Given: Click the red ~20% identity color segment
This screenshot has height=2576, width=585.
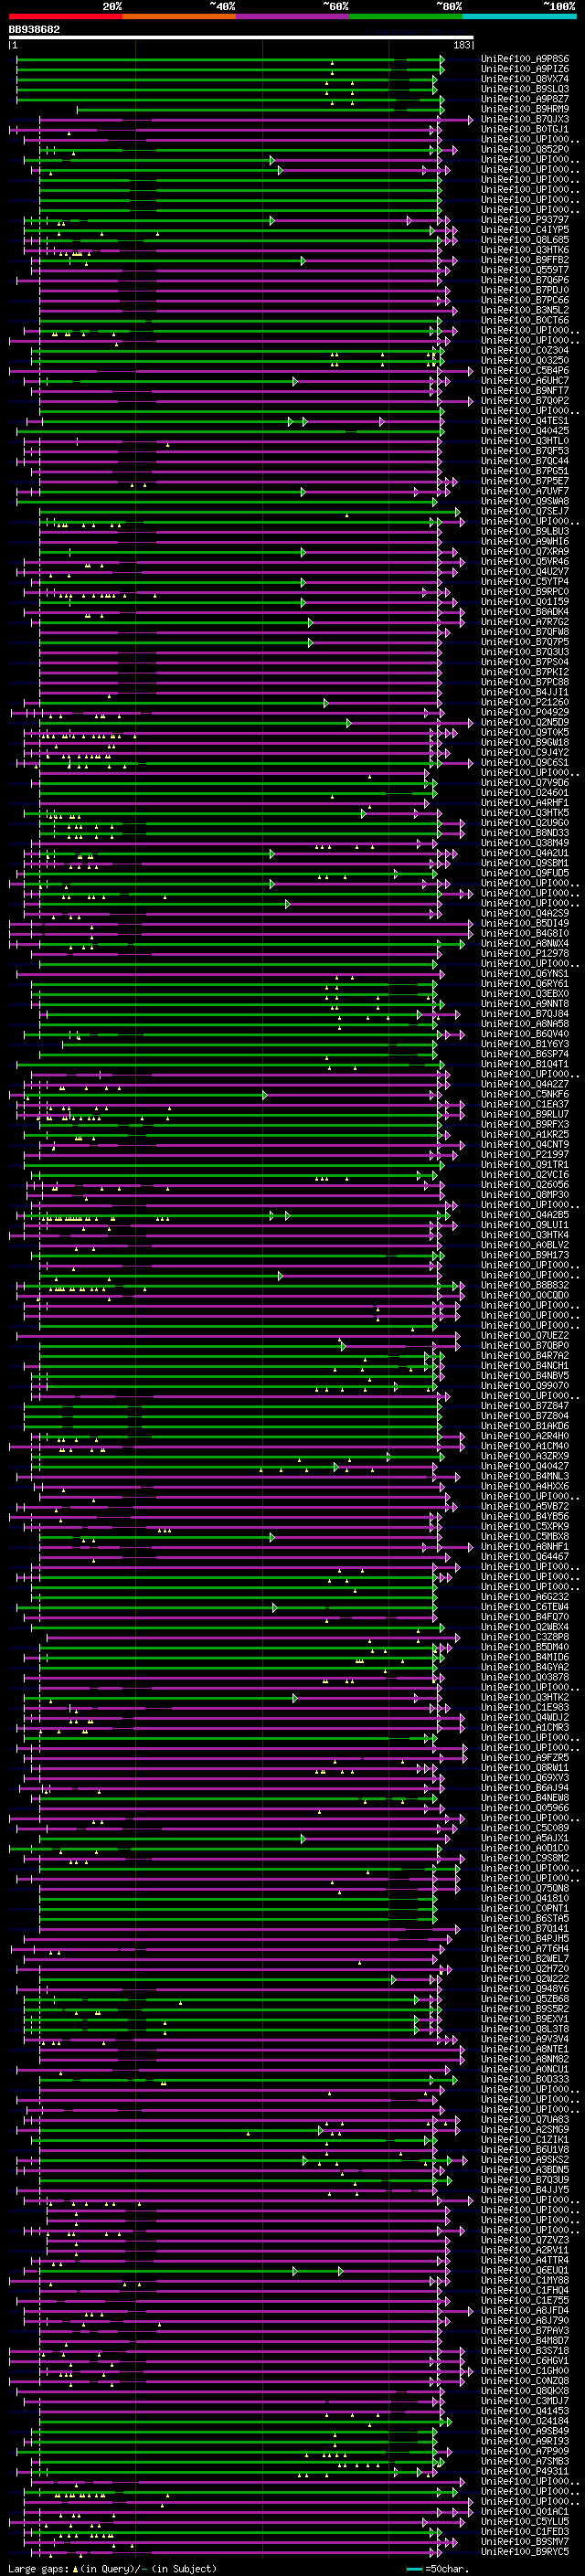Looking at the screenshot, I should [66, 16].
